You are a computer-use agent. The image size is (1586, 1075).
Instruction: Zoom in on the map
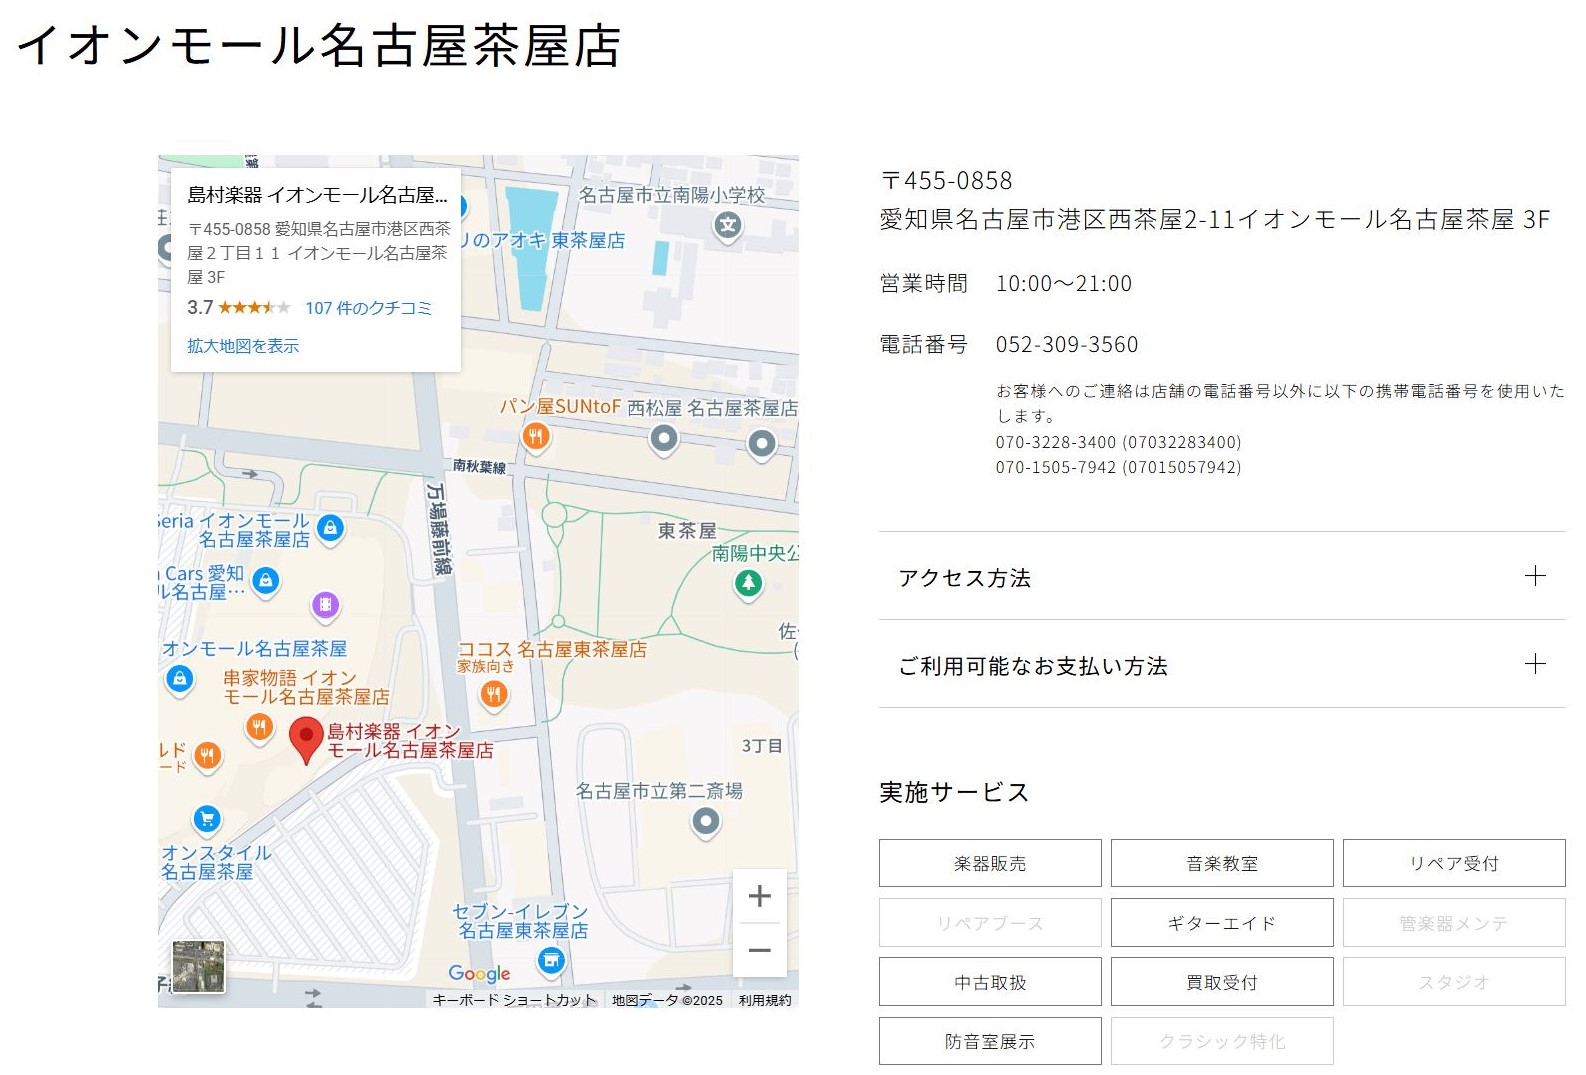(x=760, y=896)
